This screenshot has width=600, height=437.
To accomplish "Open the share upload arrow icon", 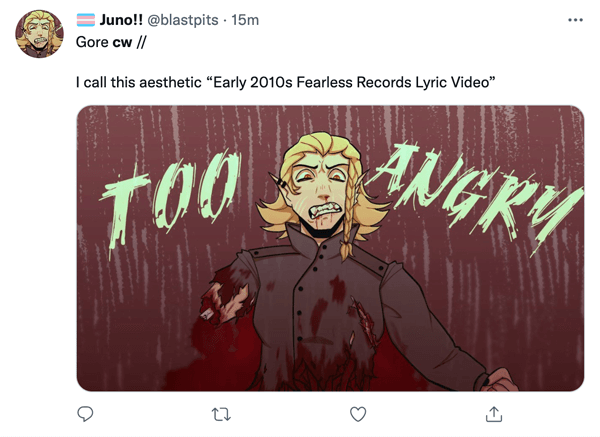I will tap(494, 414).
